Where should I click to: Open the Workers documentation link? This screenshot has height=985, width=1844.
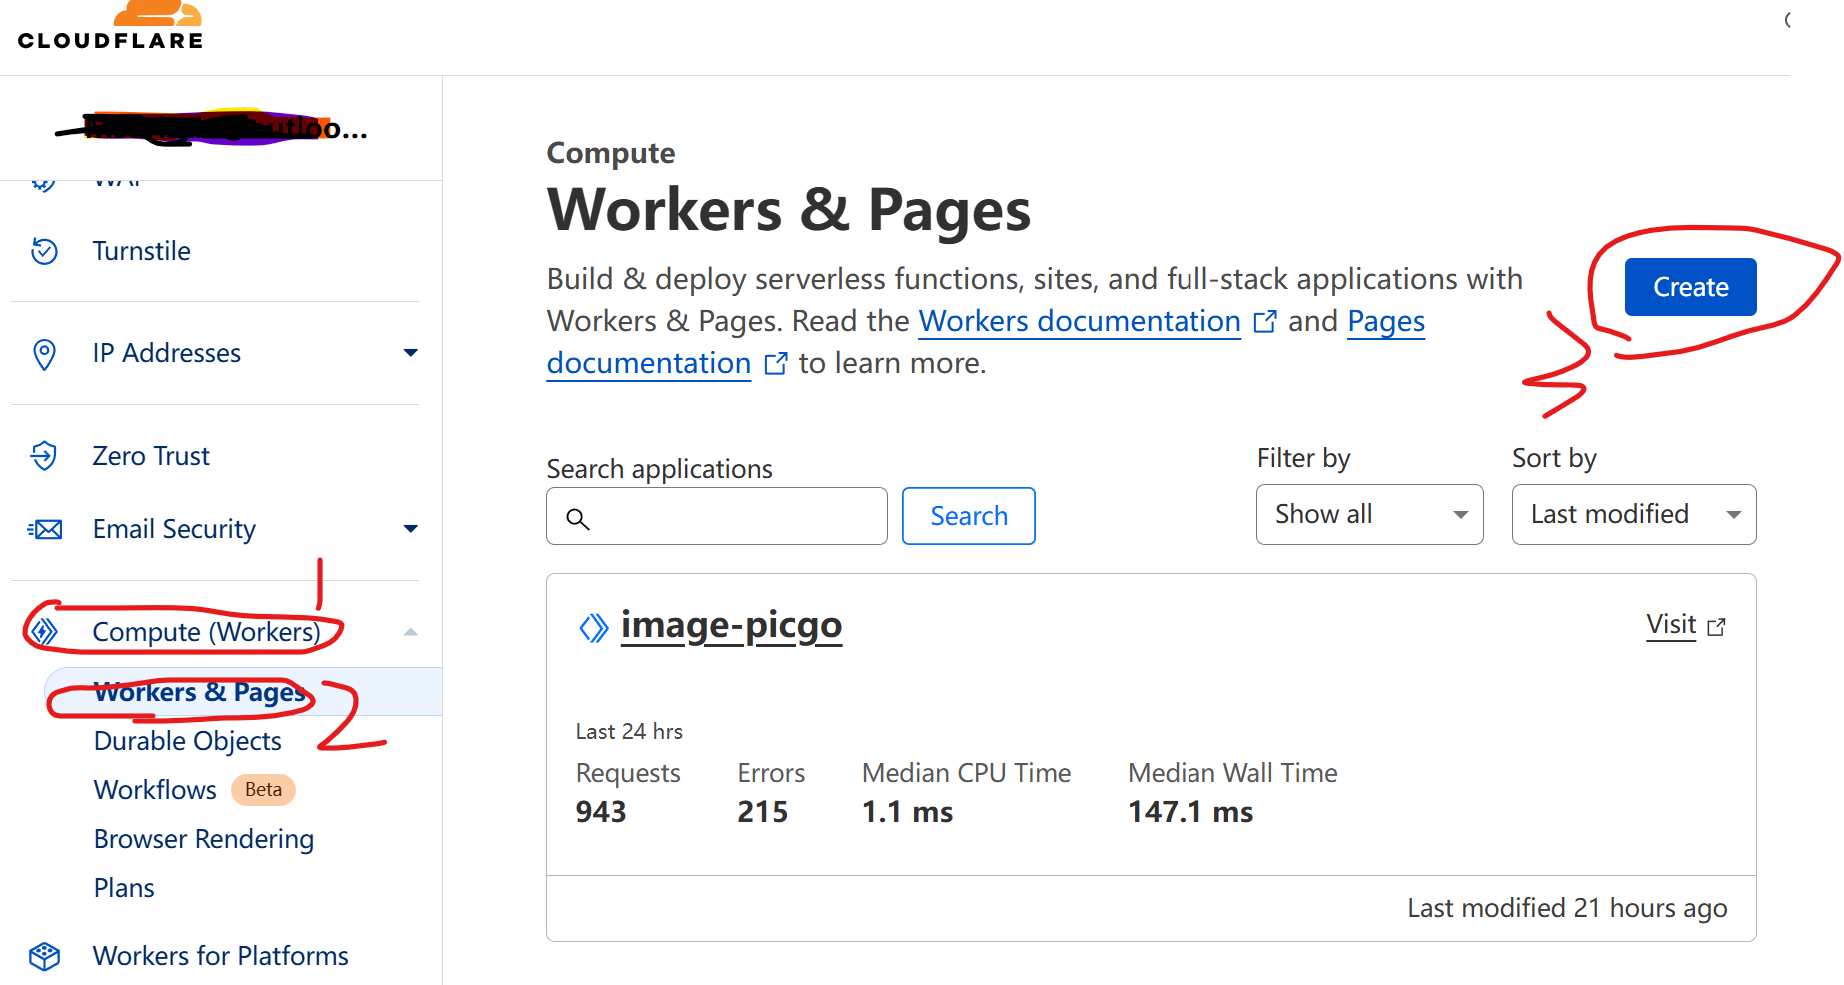[x=1080, y=321]
